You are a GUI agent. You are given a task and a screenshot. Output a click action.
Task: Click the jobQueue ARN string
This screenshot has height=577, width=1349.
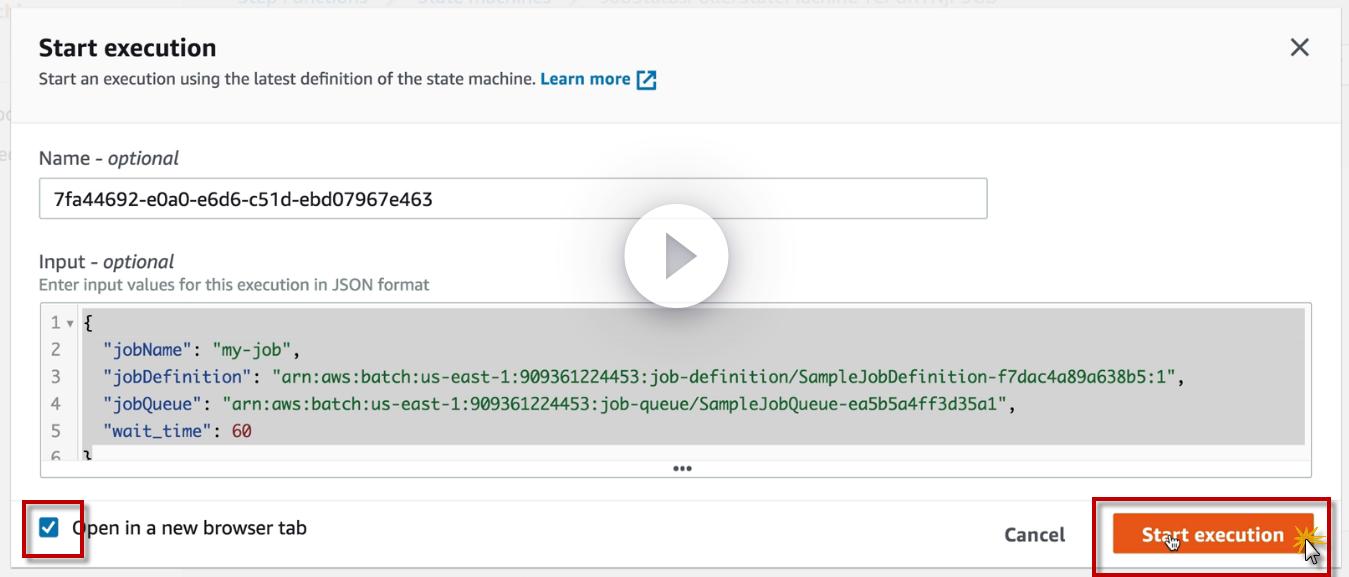(614, 404)
